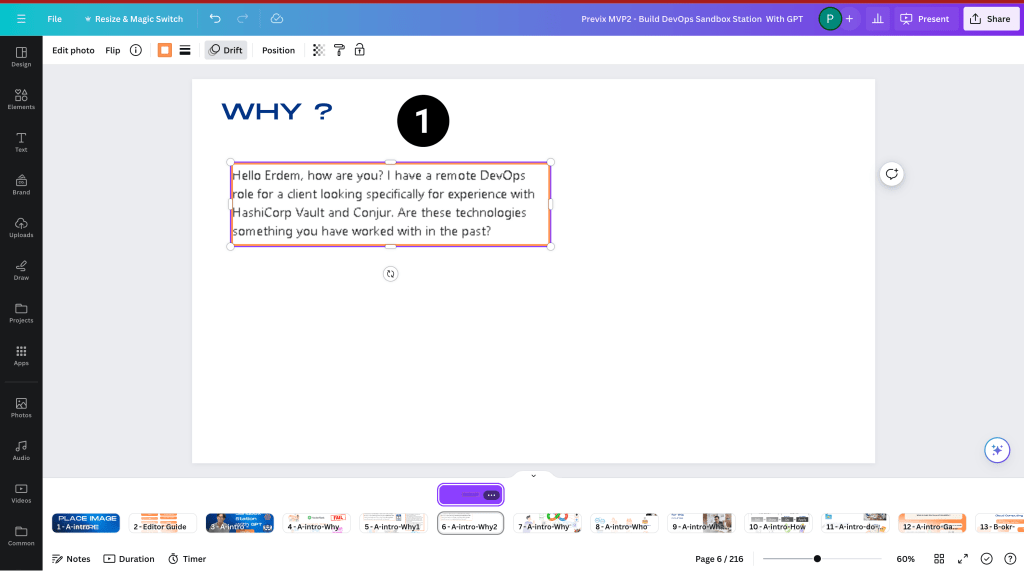
Task: Open the Audio panel
Action: click(x=21, y=450)
